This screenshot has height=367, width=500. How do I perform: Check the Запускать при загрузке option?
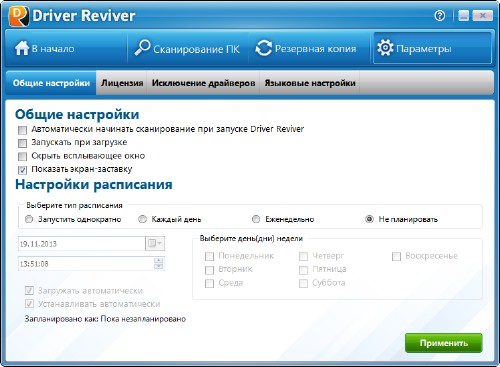[x=22, y=143]
